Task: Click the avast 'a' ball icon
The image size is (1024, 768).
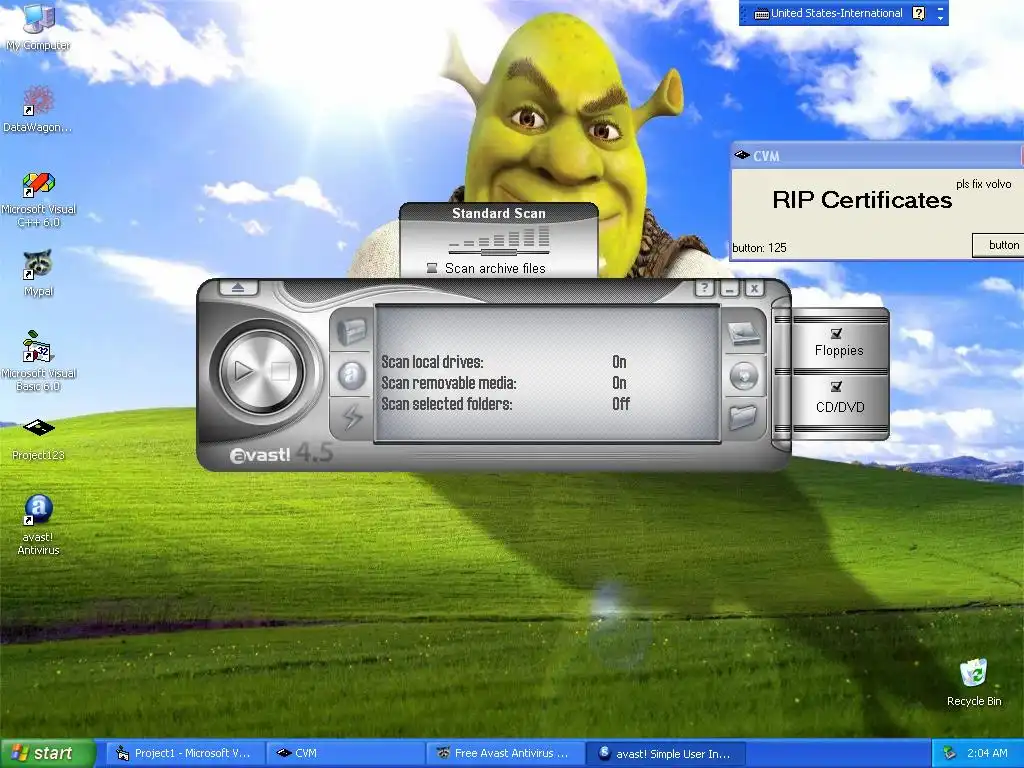Action: coord(352,375)
